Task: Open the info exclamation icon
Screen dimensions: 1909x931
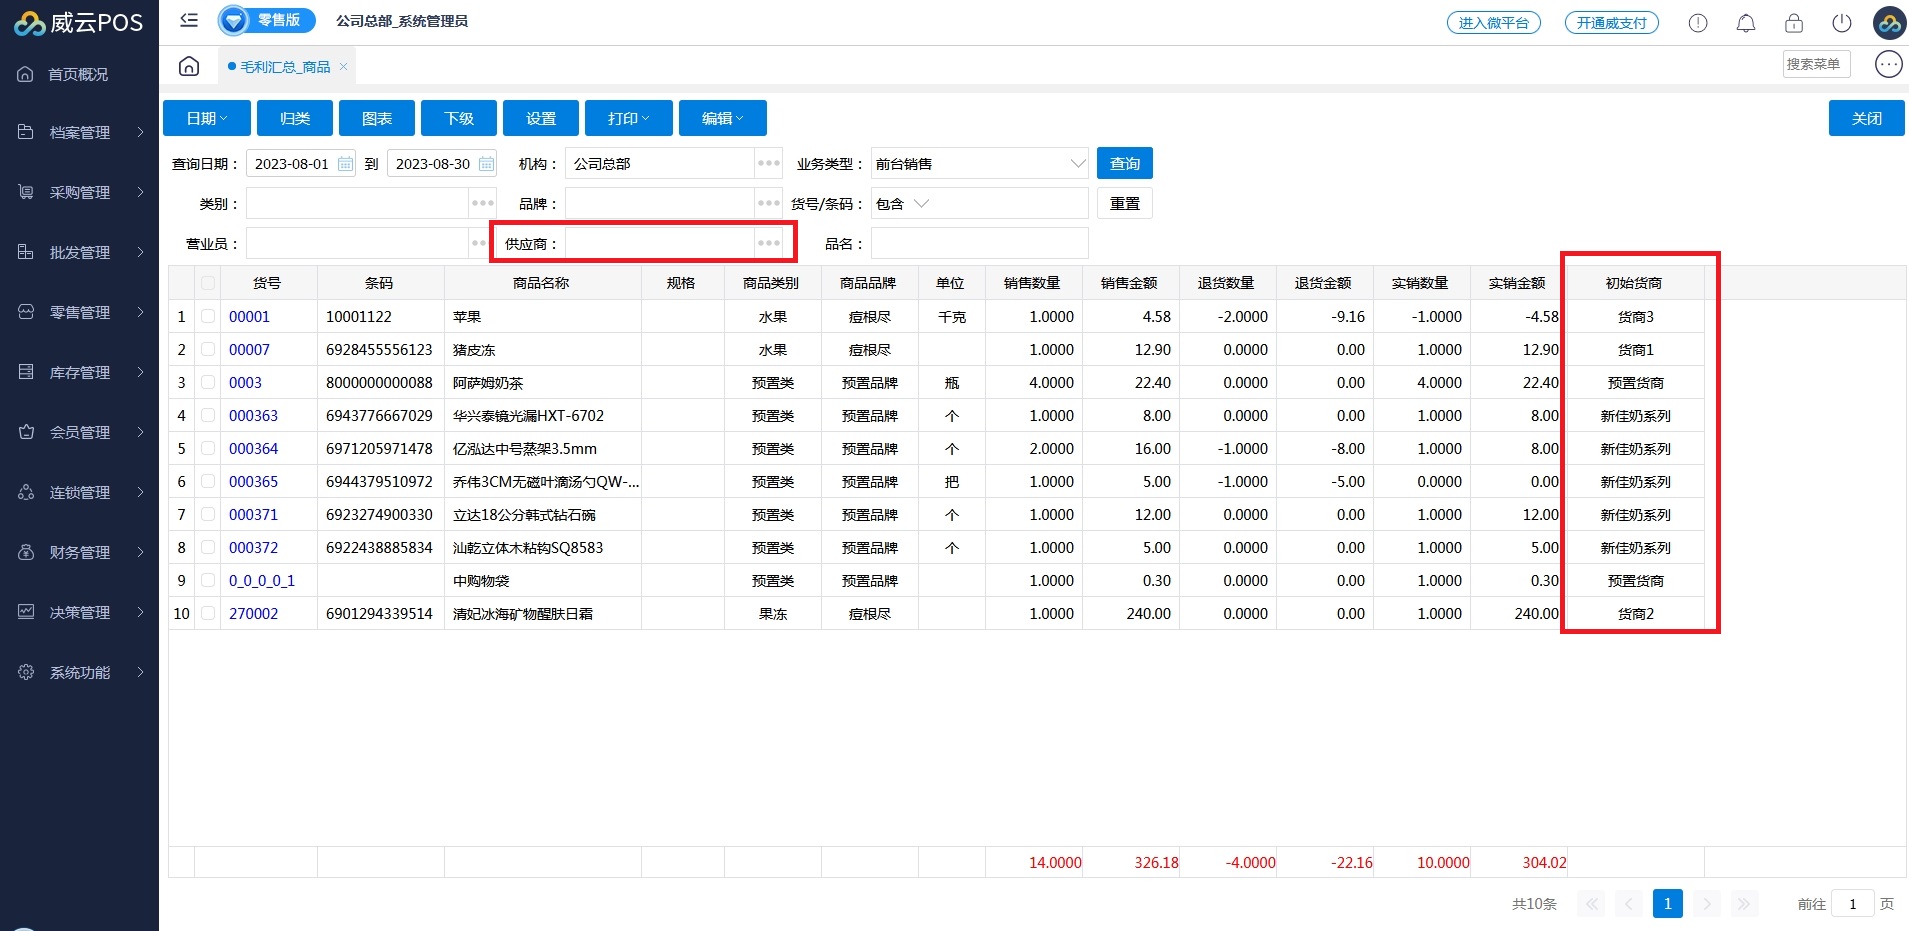Action: pos(1697,23)
